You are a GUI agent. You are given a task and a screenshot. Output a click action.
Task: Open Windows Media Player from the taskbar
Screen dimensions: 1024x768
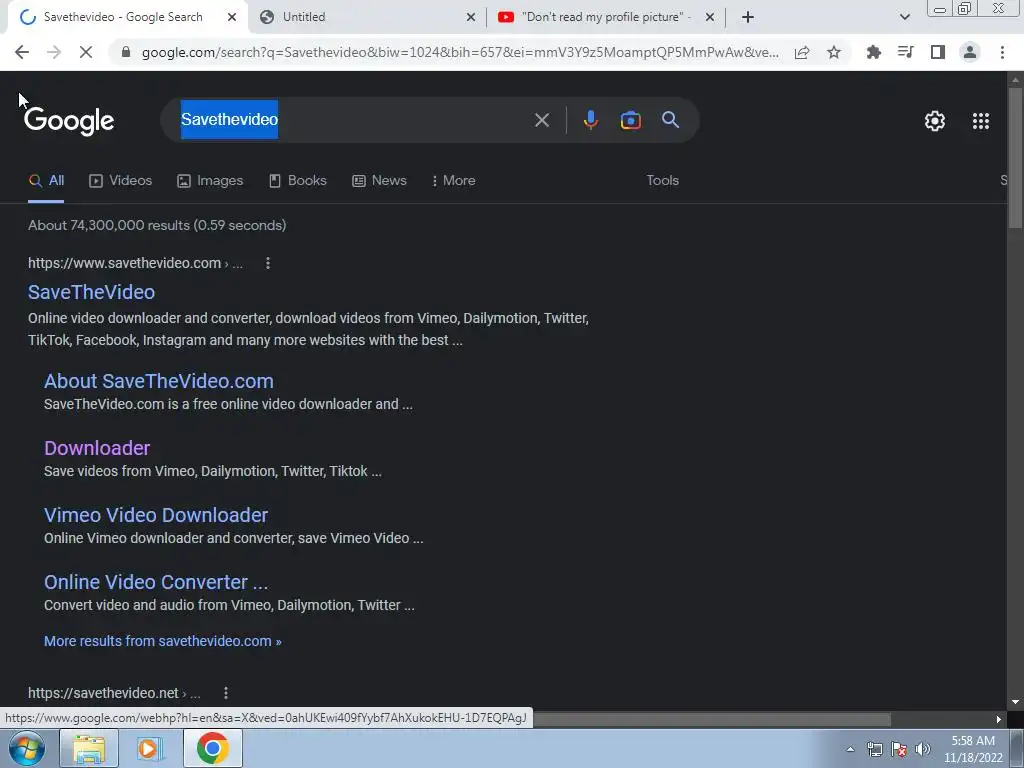click(150, 749)
